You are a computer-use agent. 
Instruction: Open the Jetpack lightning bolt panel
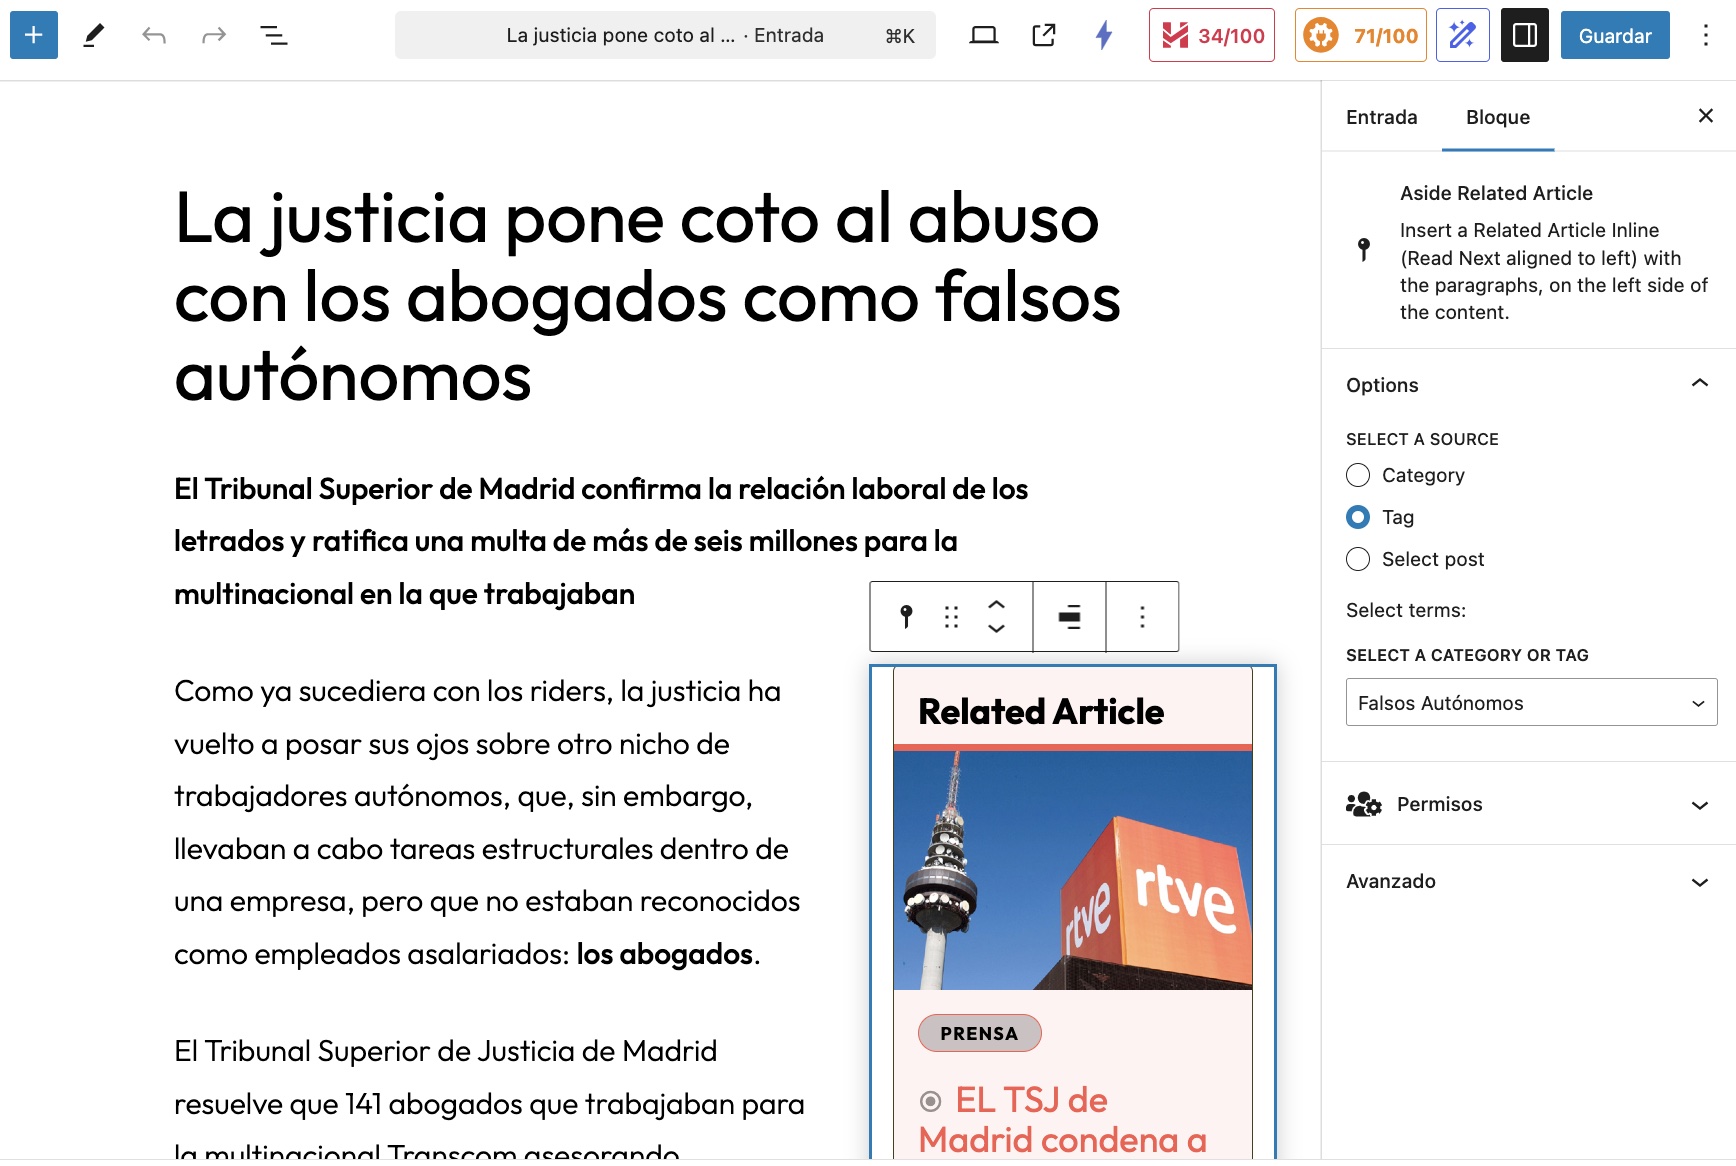[x=1104, y=36]
